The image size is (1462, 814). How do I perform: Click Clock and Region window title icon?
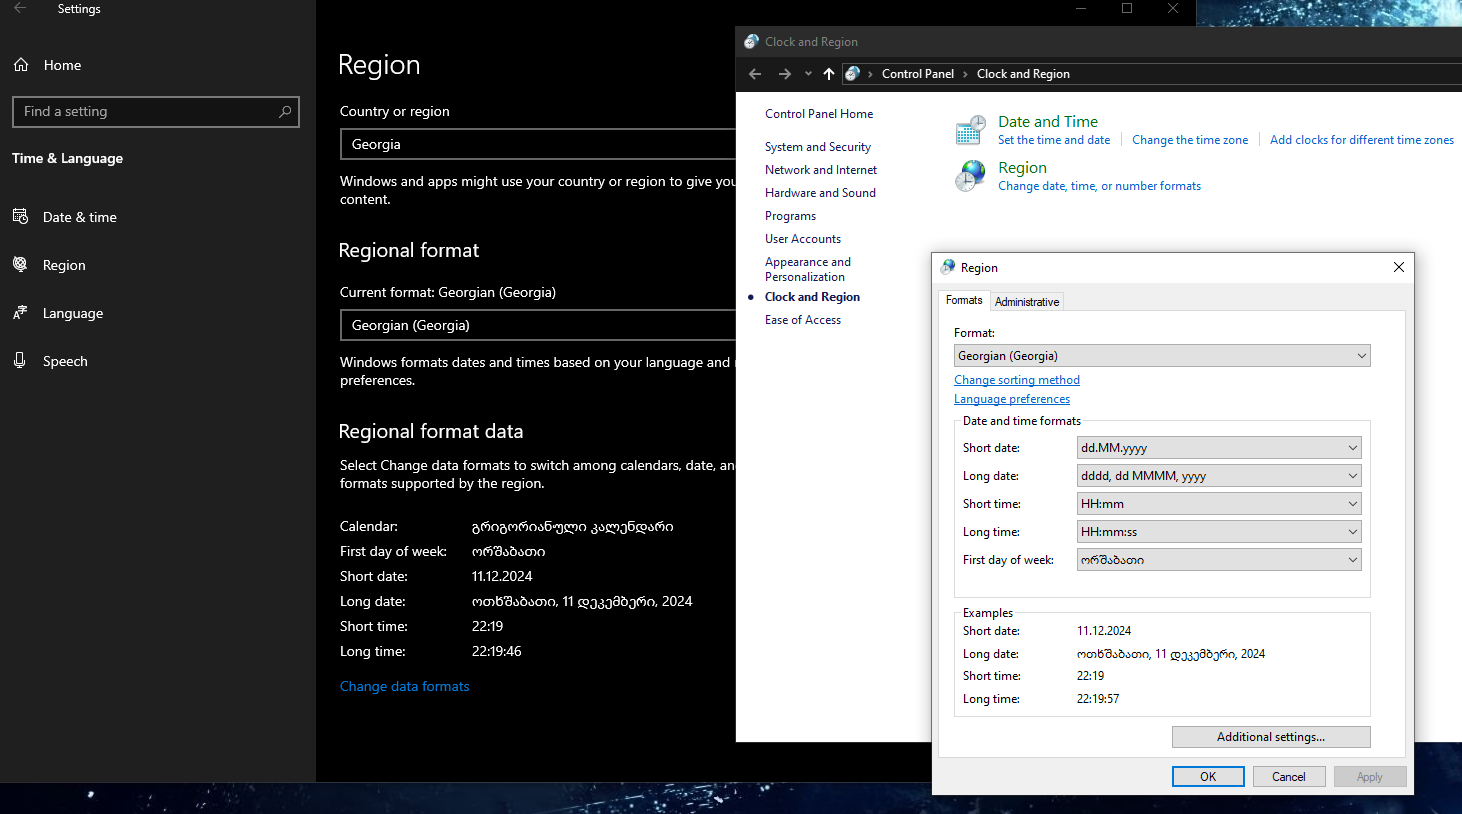(x=752, y=42)
